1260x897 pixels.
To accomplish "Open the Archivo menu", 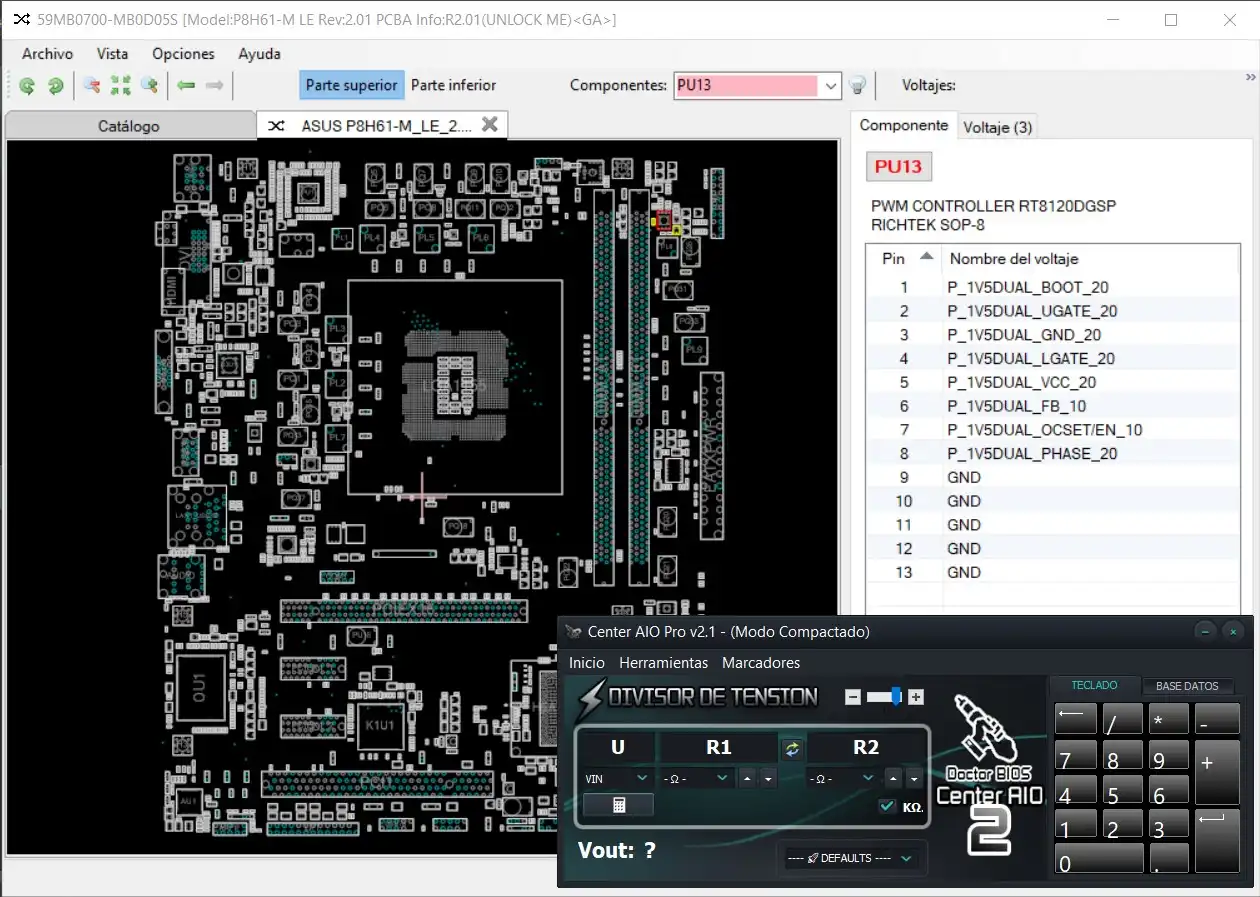I will click(47, 54).
